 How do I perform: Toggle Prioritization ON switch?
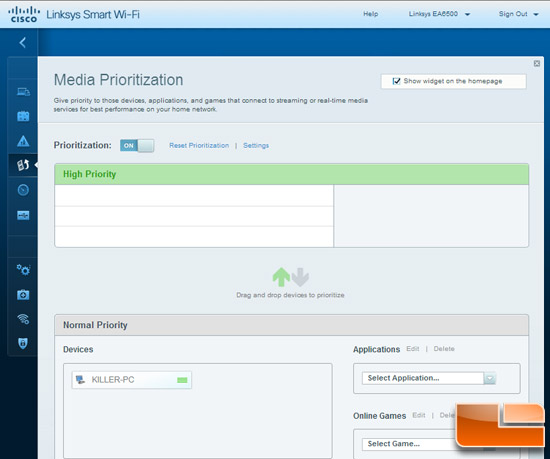tap(137, 146)
